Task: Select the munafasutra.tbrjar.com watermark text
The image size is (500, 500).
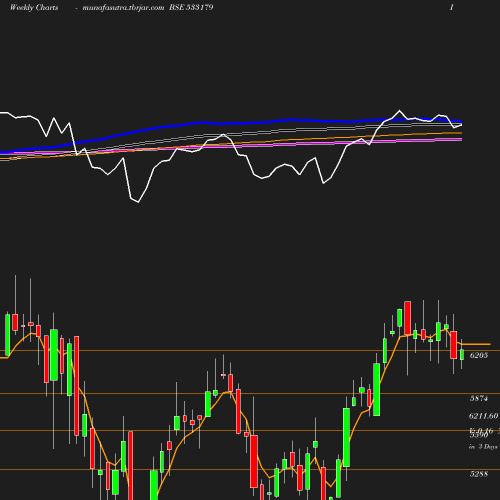Action: point(123,8)
